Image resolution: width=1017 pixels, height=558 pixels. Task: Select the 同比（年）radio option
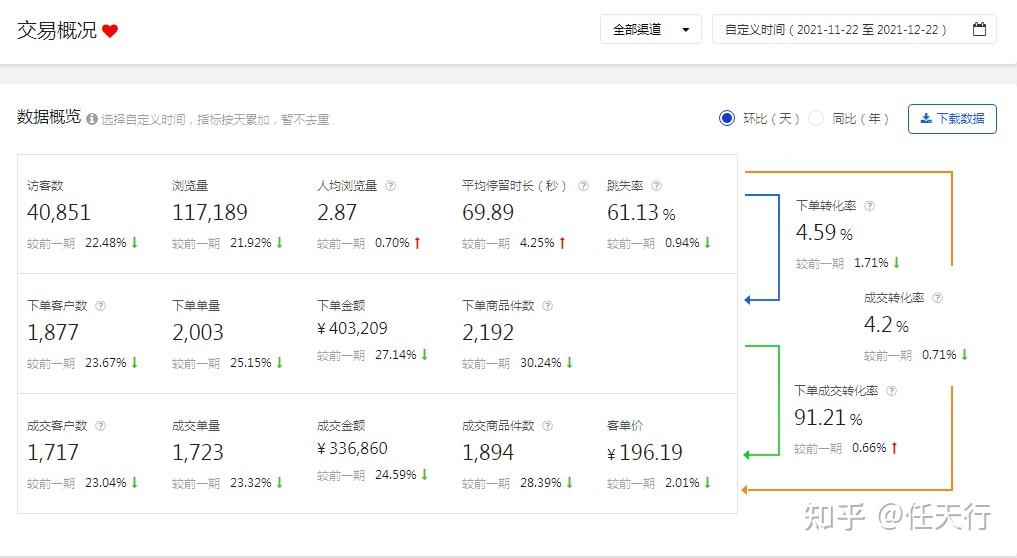(x=816, y=118)
